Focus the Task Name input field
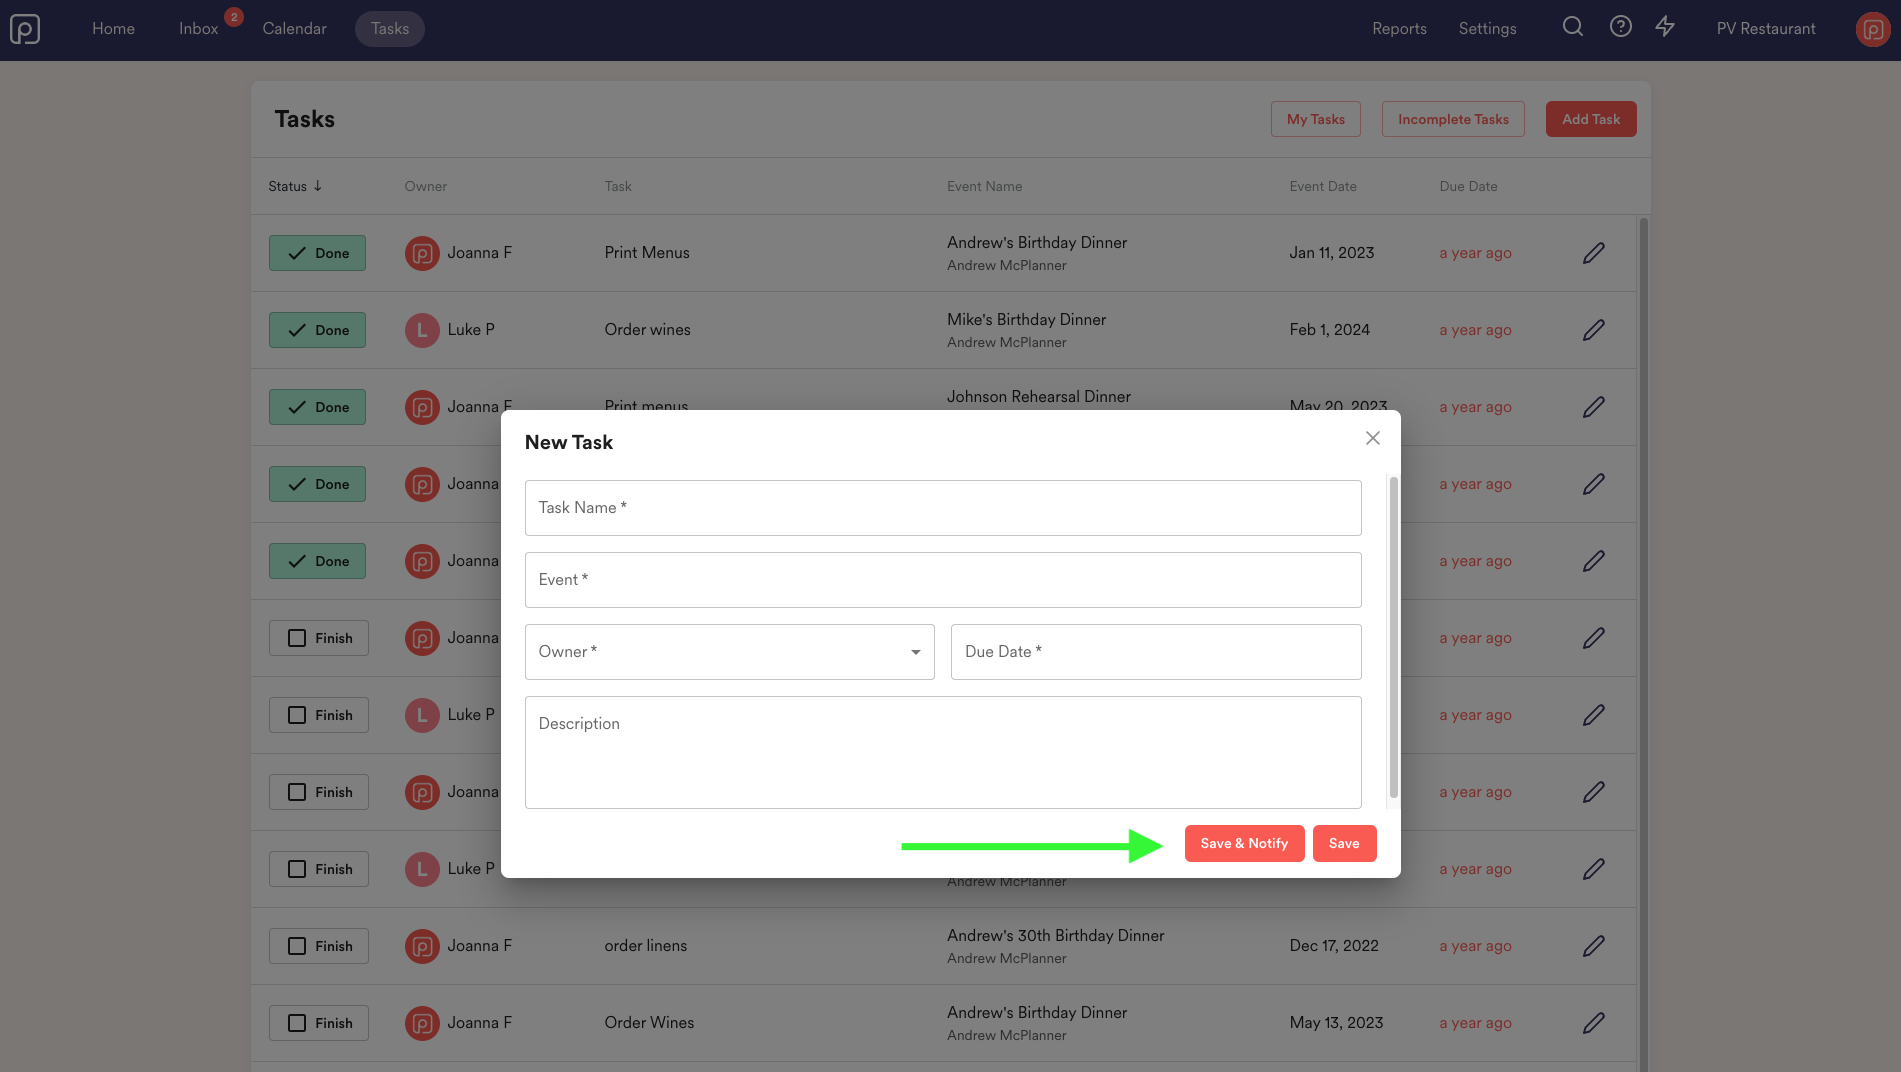This screenshot has height=1072, width=1901. [943, 508]
